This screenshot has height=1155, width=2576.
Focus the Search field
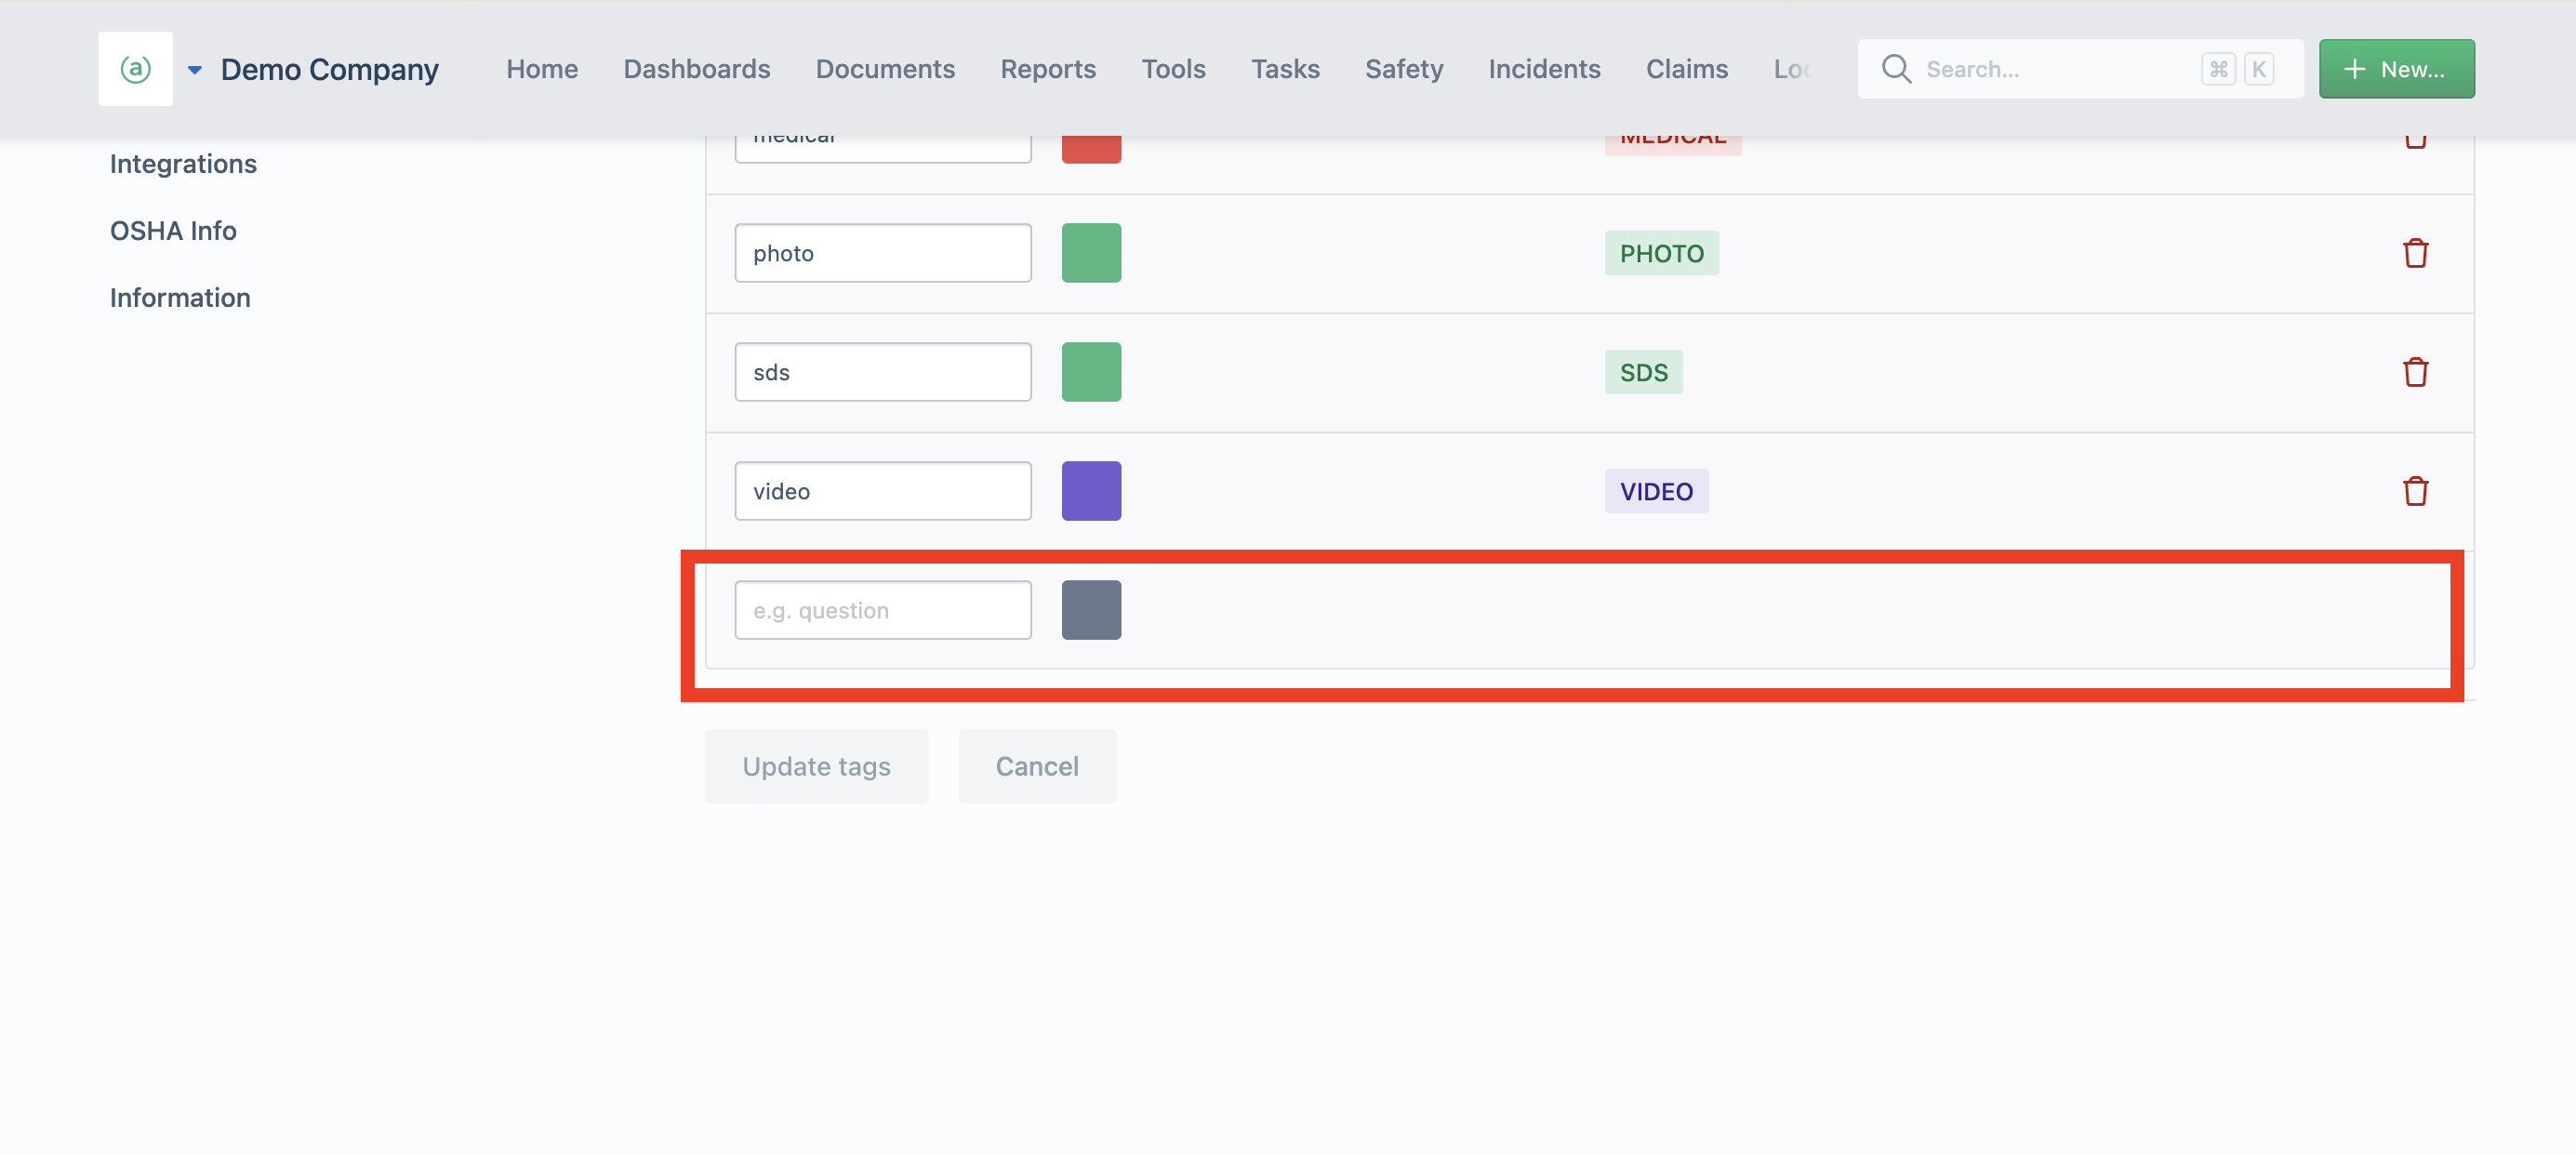tap(2080, 69)
